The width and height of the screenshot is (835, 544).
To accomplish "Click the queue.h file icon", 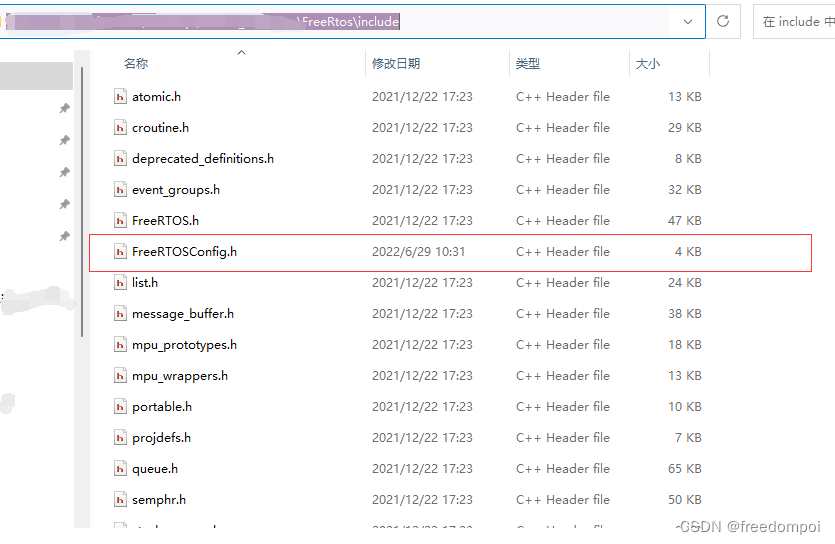I will coord(120,469).
